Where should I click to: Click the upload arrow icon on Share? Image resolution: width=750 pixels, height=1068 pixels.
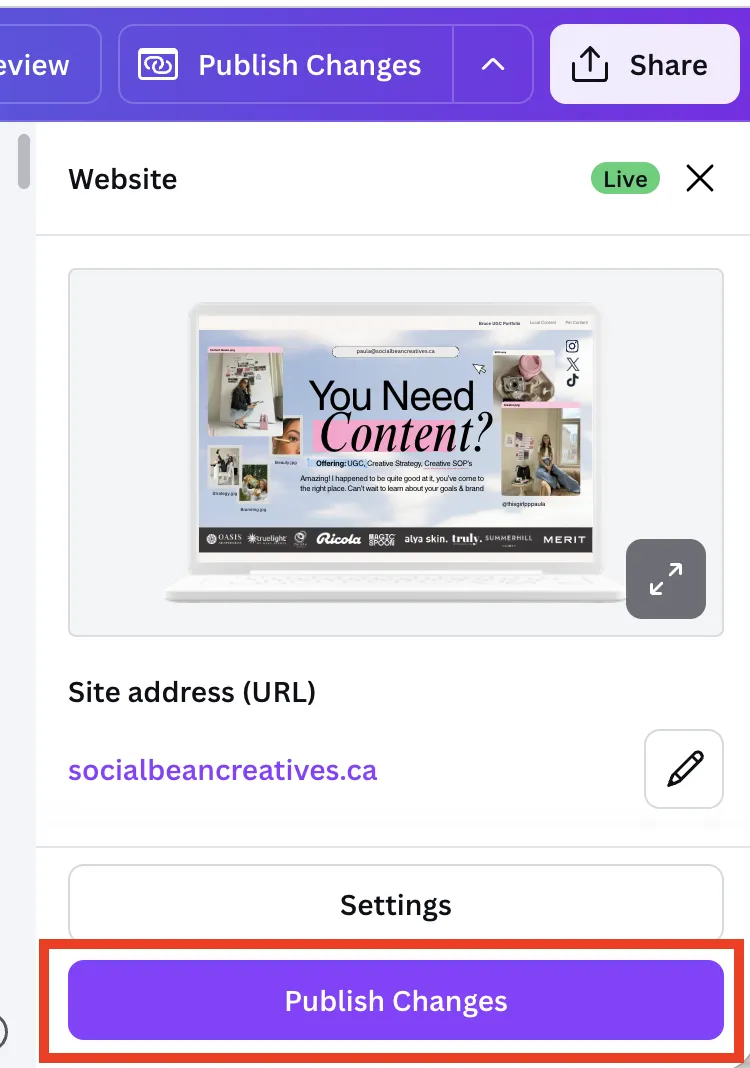click(589, 65)
